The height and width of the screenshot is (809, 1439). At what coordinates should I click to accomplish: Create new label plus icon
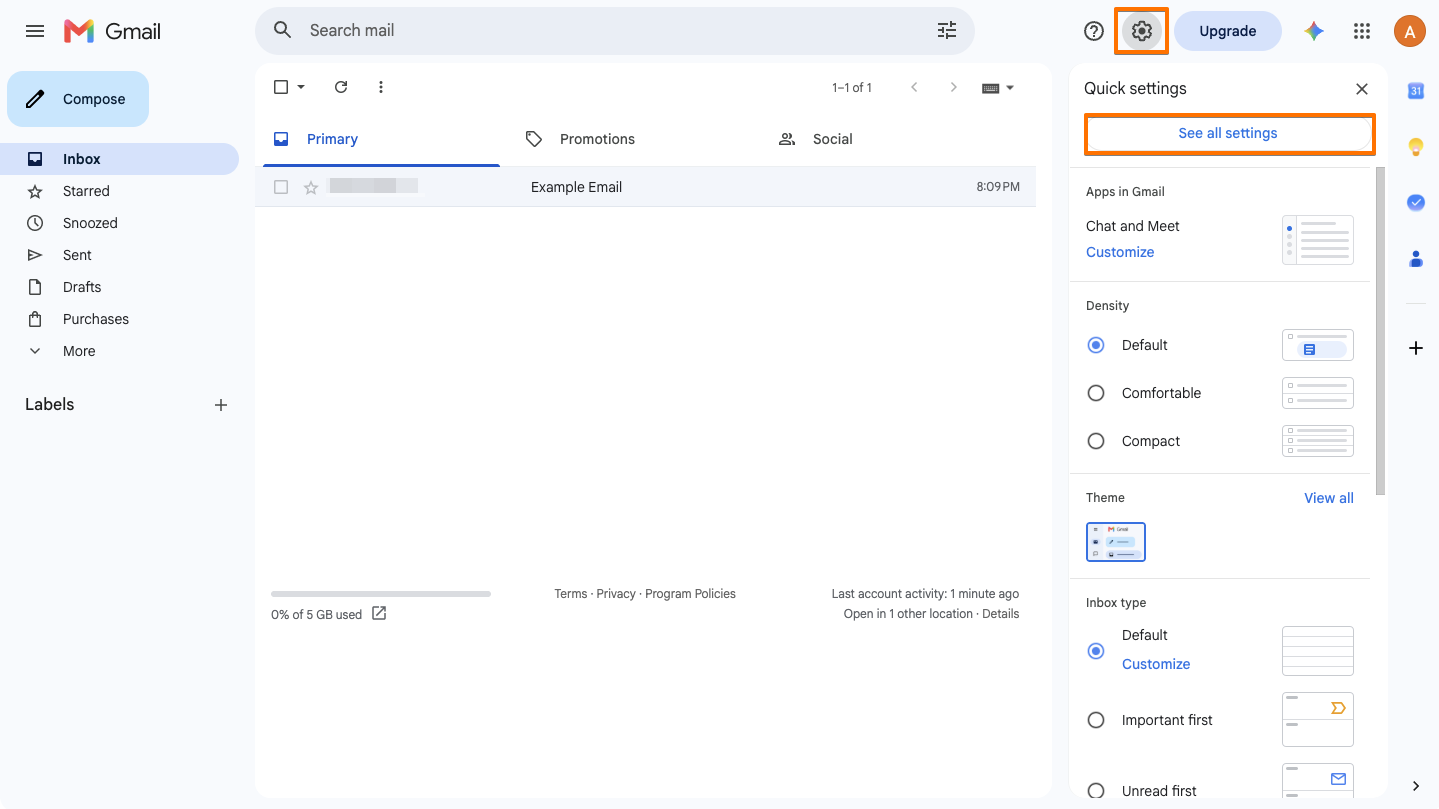(221, 405)
